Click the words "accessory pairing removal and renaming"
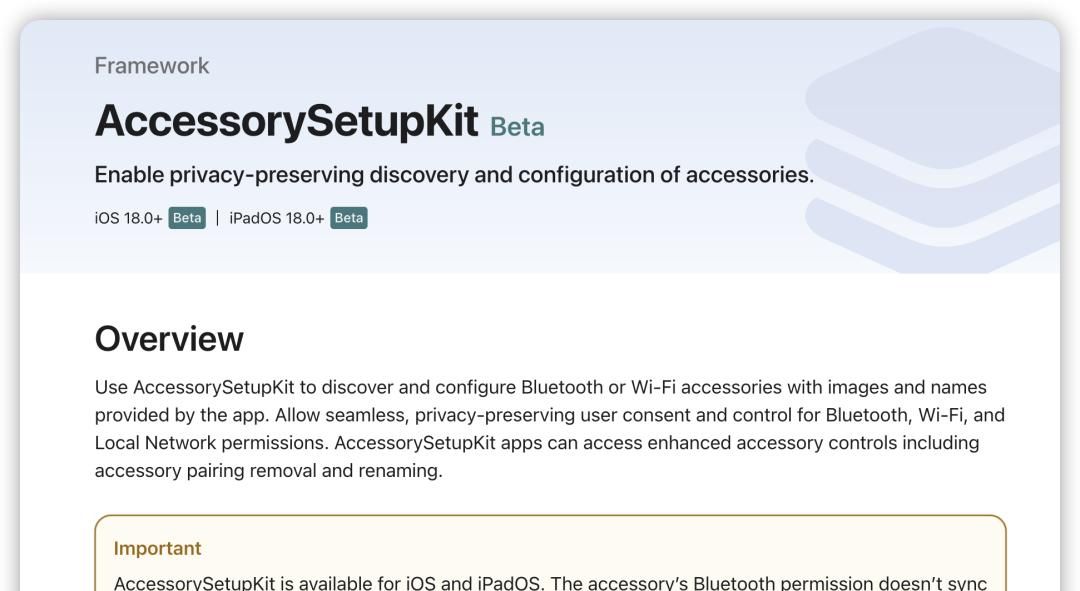1080x591 pixels. [x=267, y=470]
